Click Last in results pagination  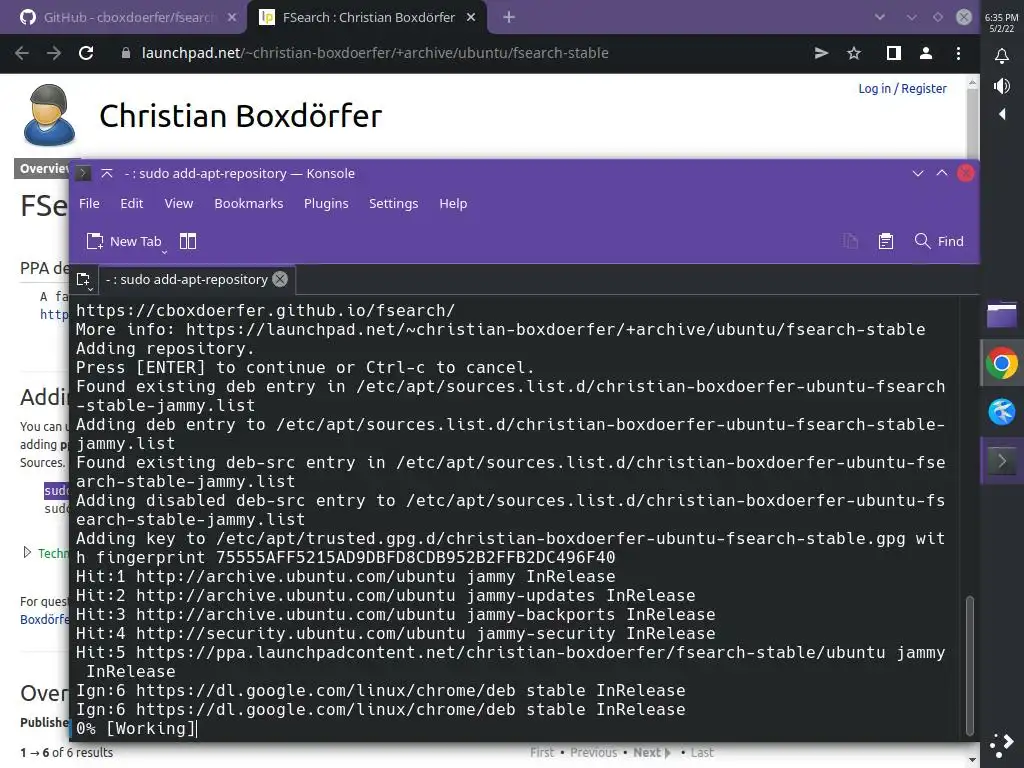coord(702,752)
